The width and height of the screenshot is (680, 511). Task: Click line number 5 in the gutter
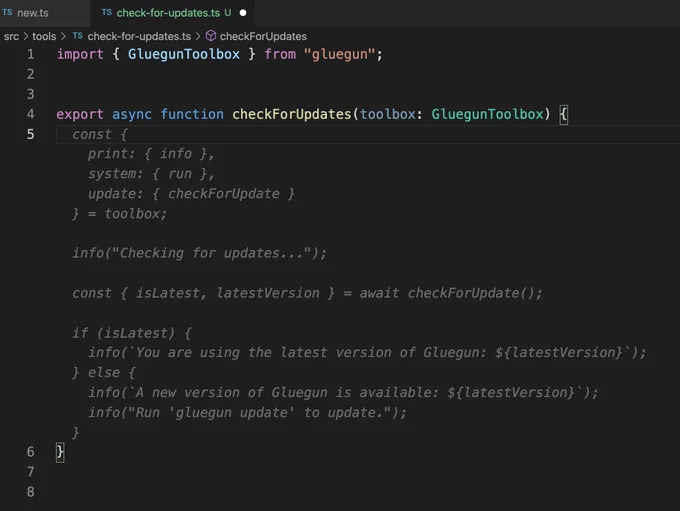[x=30, y=134]
